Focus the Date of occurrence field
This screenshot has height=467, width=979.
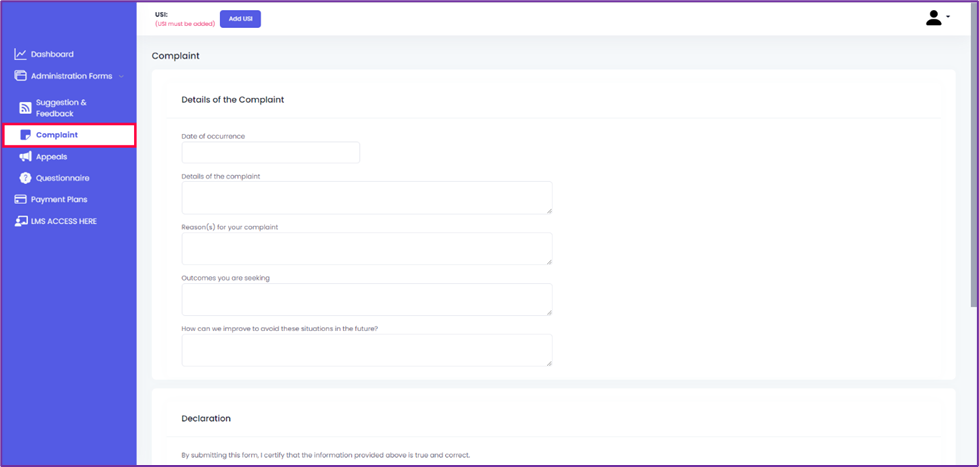(270, 152)
